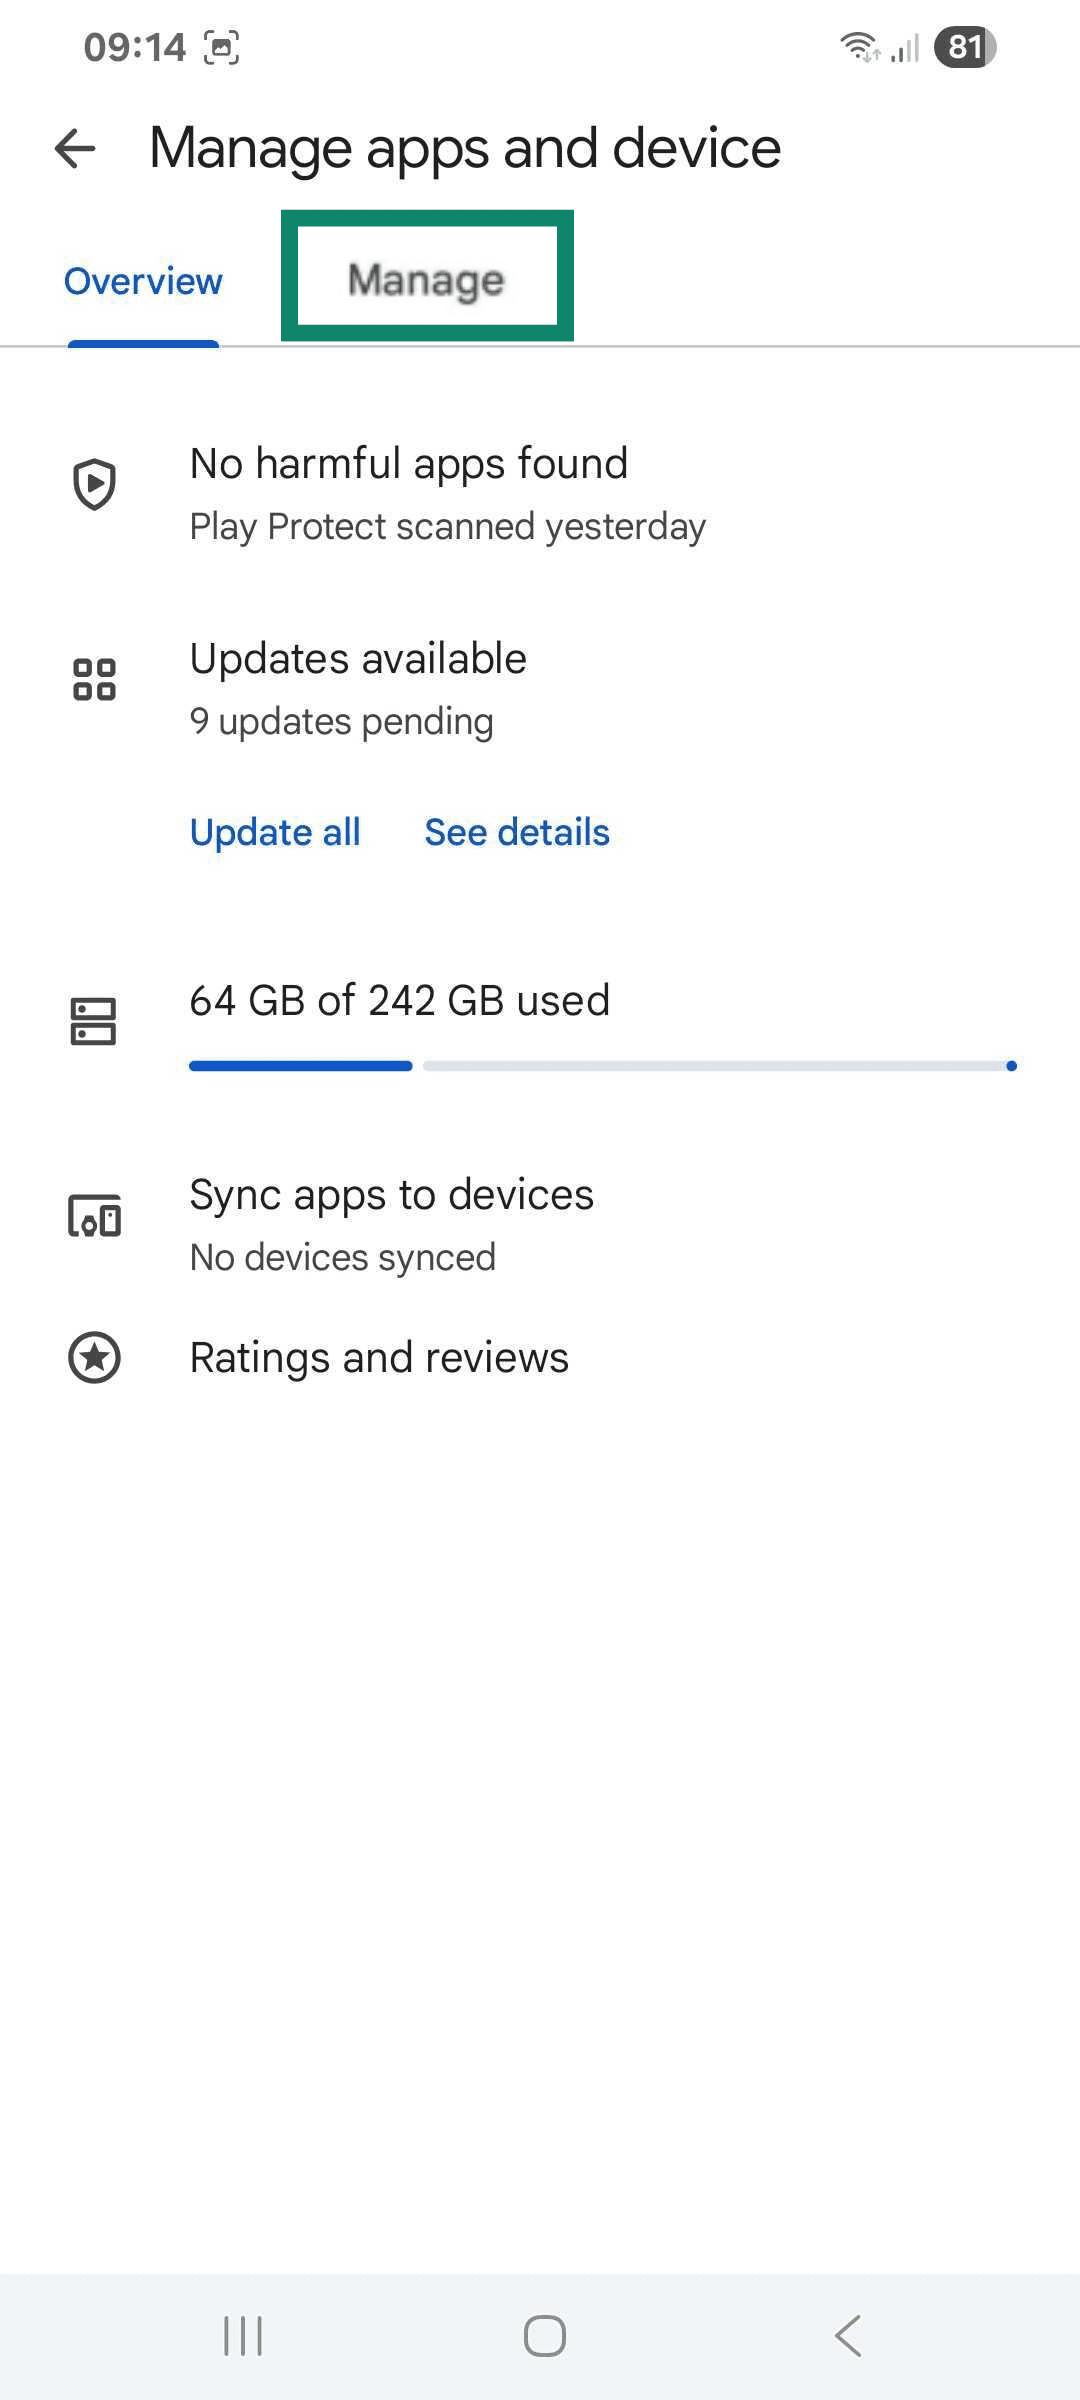Select the Overview tab

143,282
